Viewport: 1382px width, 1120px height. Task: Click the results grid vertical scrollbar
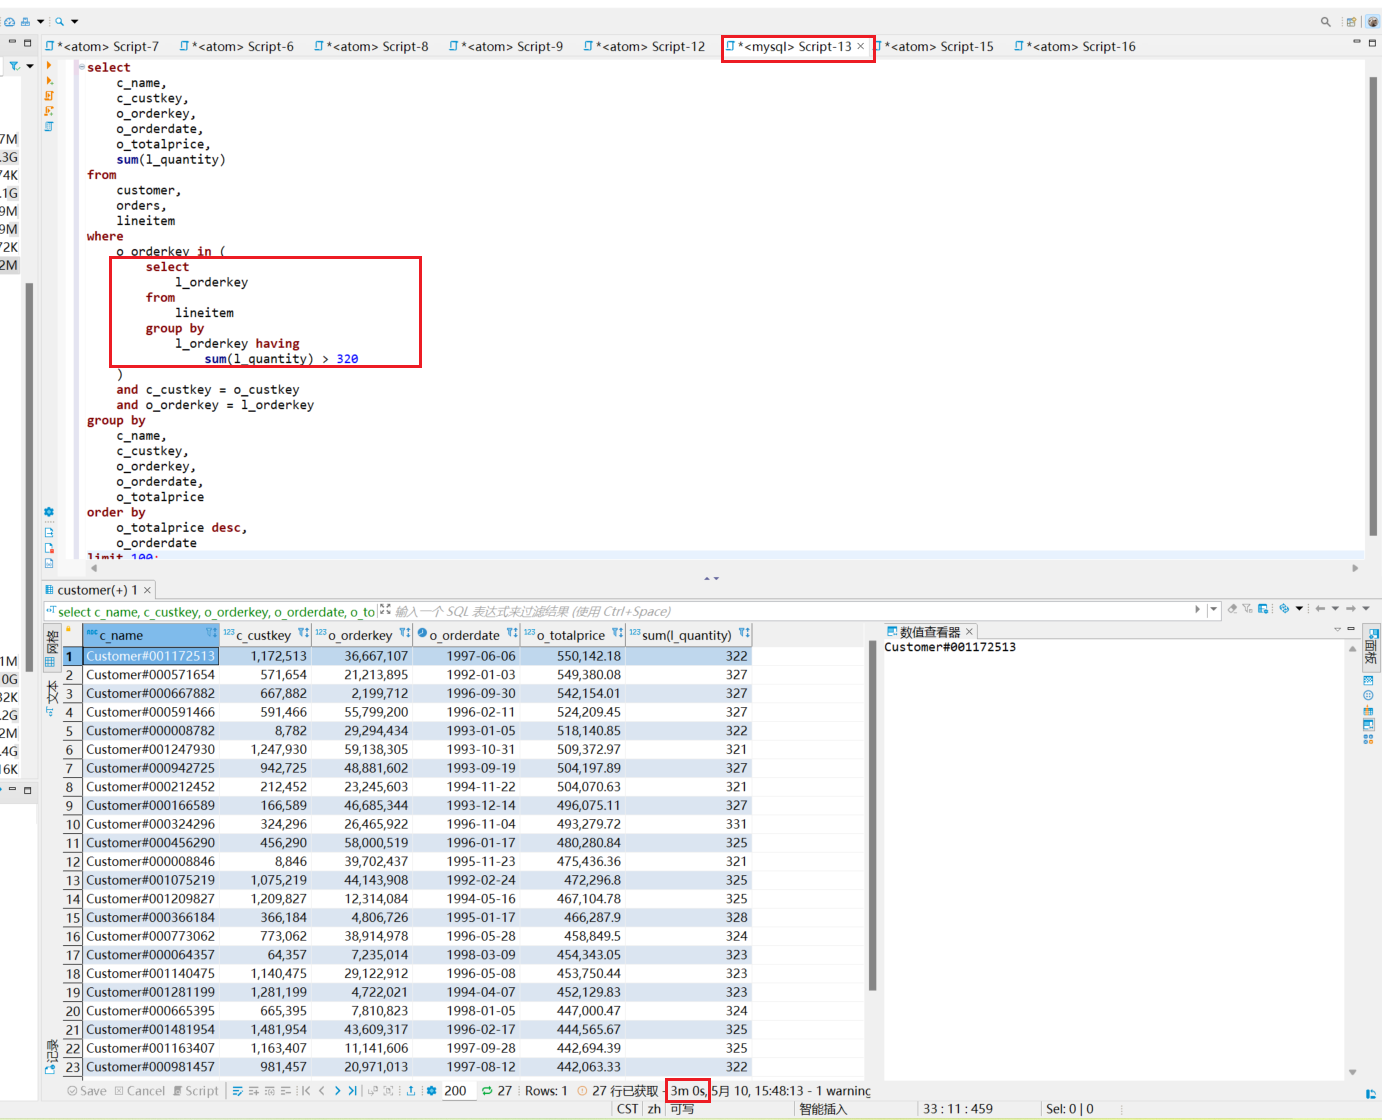pos(873,815)
